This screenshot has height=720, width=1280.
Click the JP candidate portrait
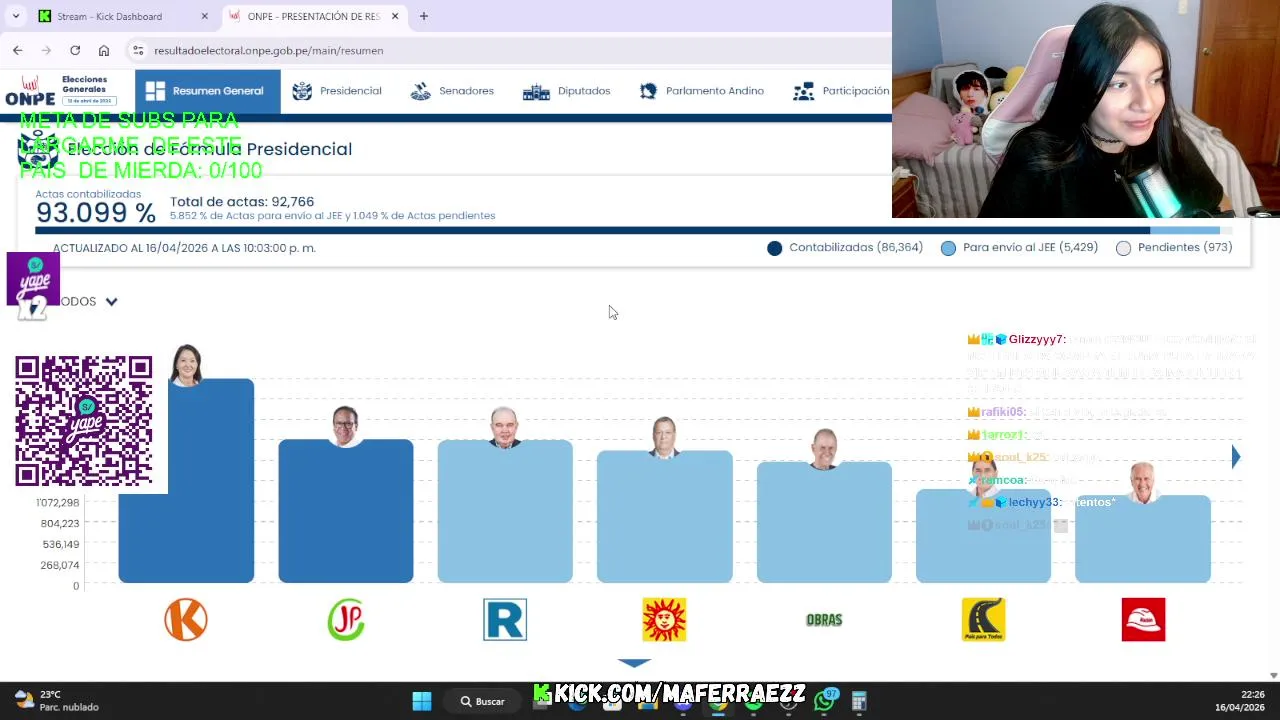point(345,426)
